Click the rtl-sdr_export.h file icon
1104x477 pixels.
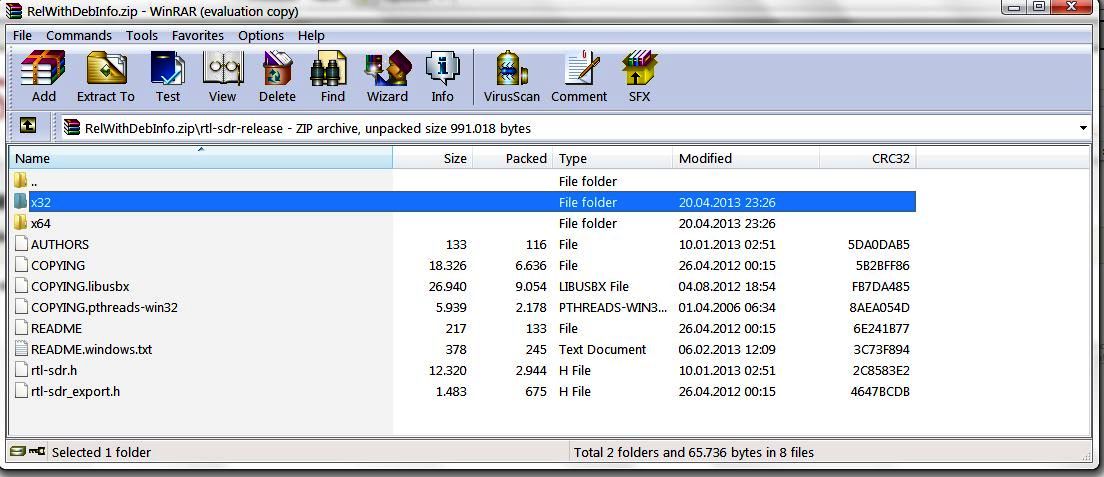tap(21, 391)
